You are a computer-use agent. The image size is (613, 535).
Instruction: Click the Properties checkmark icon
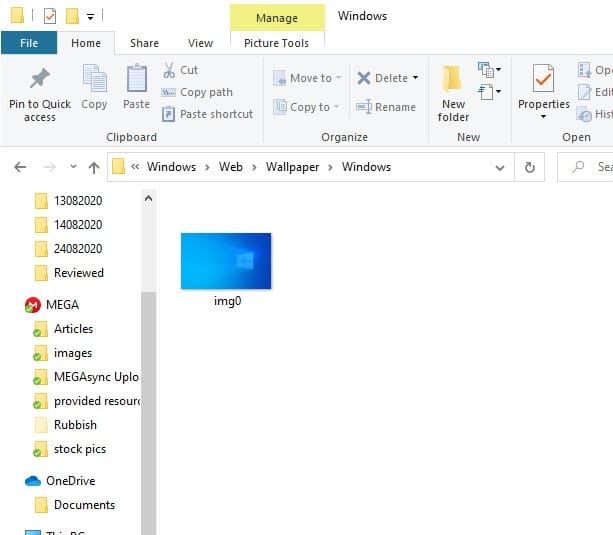click(x=543, y=78)
